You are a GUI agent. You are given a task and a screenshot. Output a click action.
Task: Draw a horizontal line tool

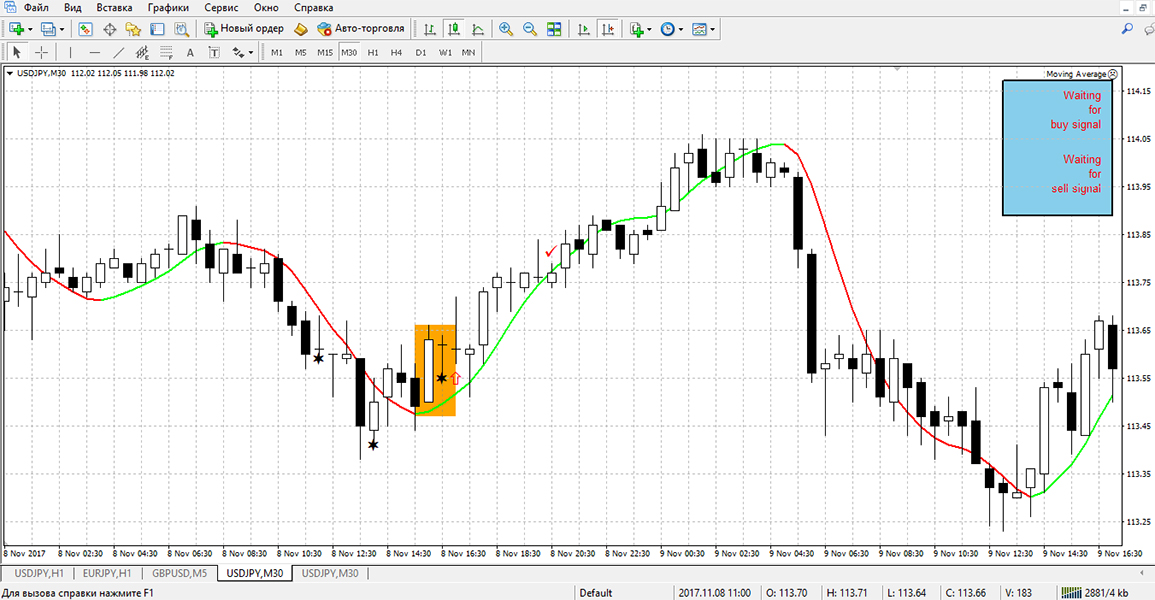click(x=95, y=52)
